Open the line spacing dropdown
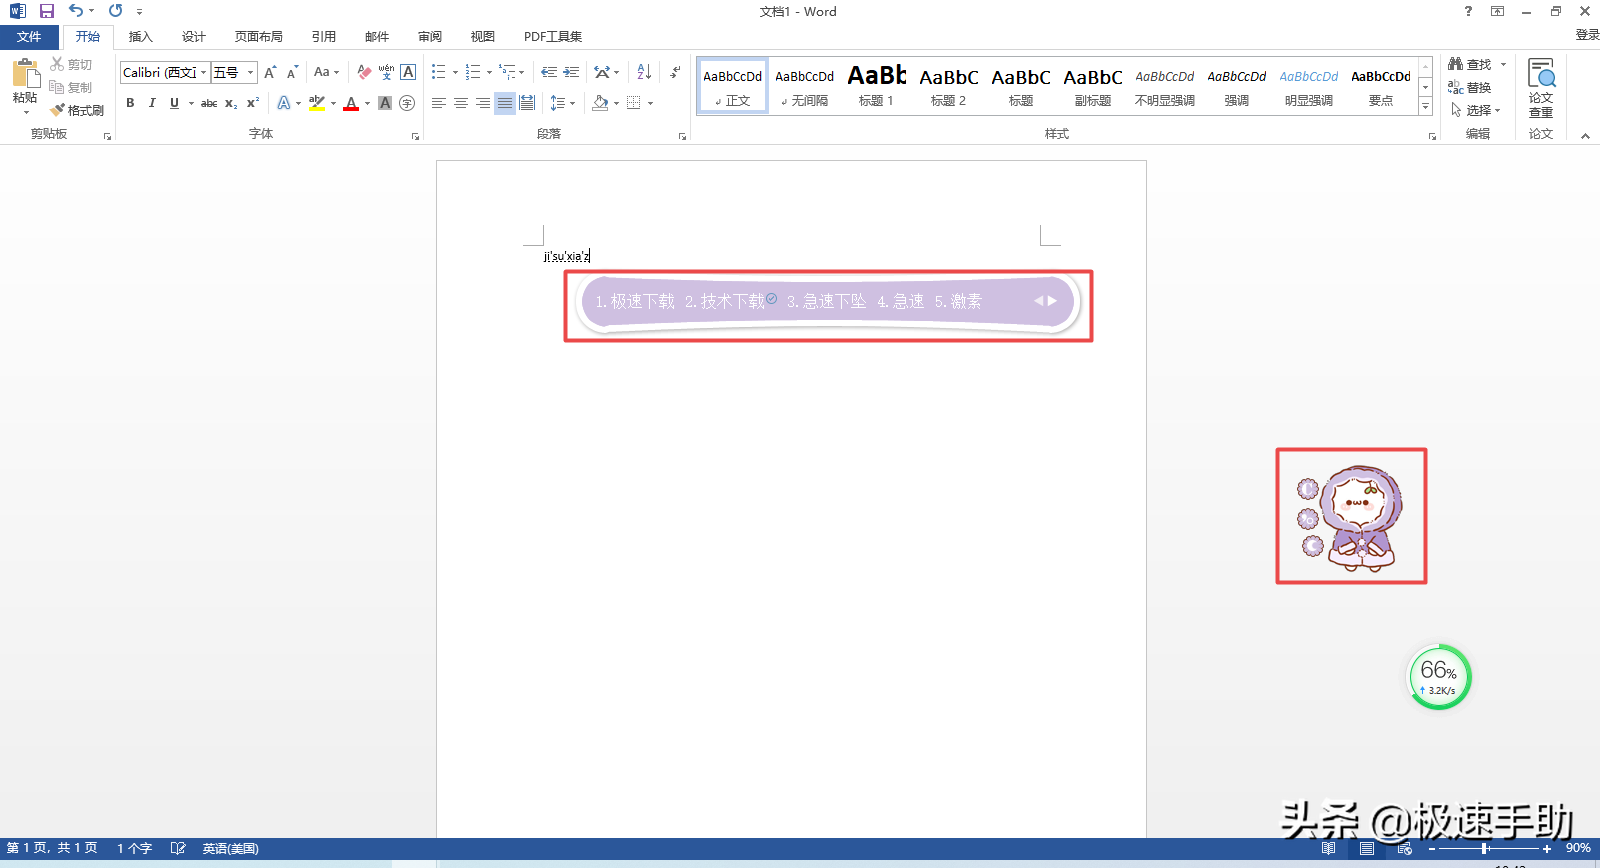Viewport: 1600px width, 868px height. pos(563,103)
